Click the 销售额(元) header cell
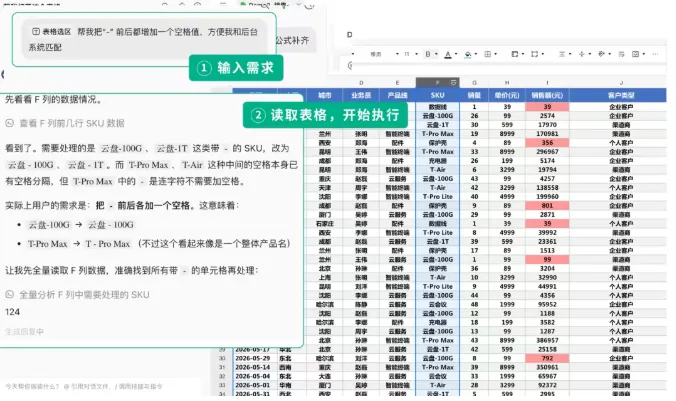The image size is (676, 401). click(547, 95)
